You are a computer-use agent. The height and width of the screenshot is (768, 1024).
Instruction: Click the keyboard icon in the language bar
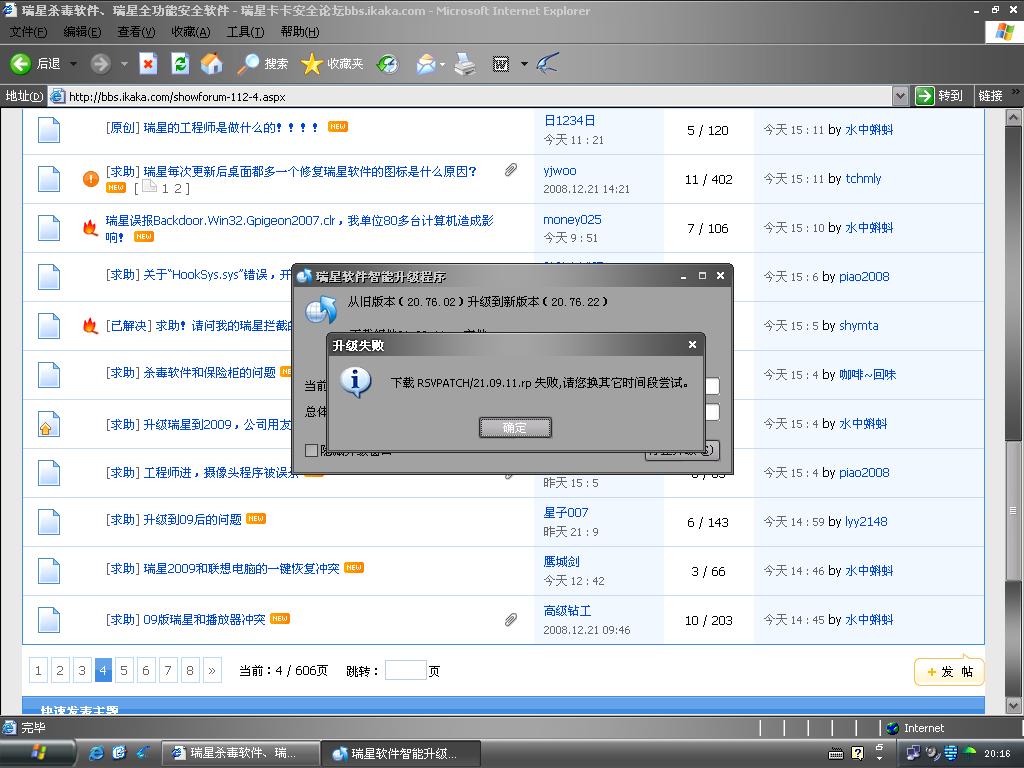(x=836, y=754)
